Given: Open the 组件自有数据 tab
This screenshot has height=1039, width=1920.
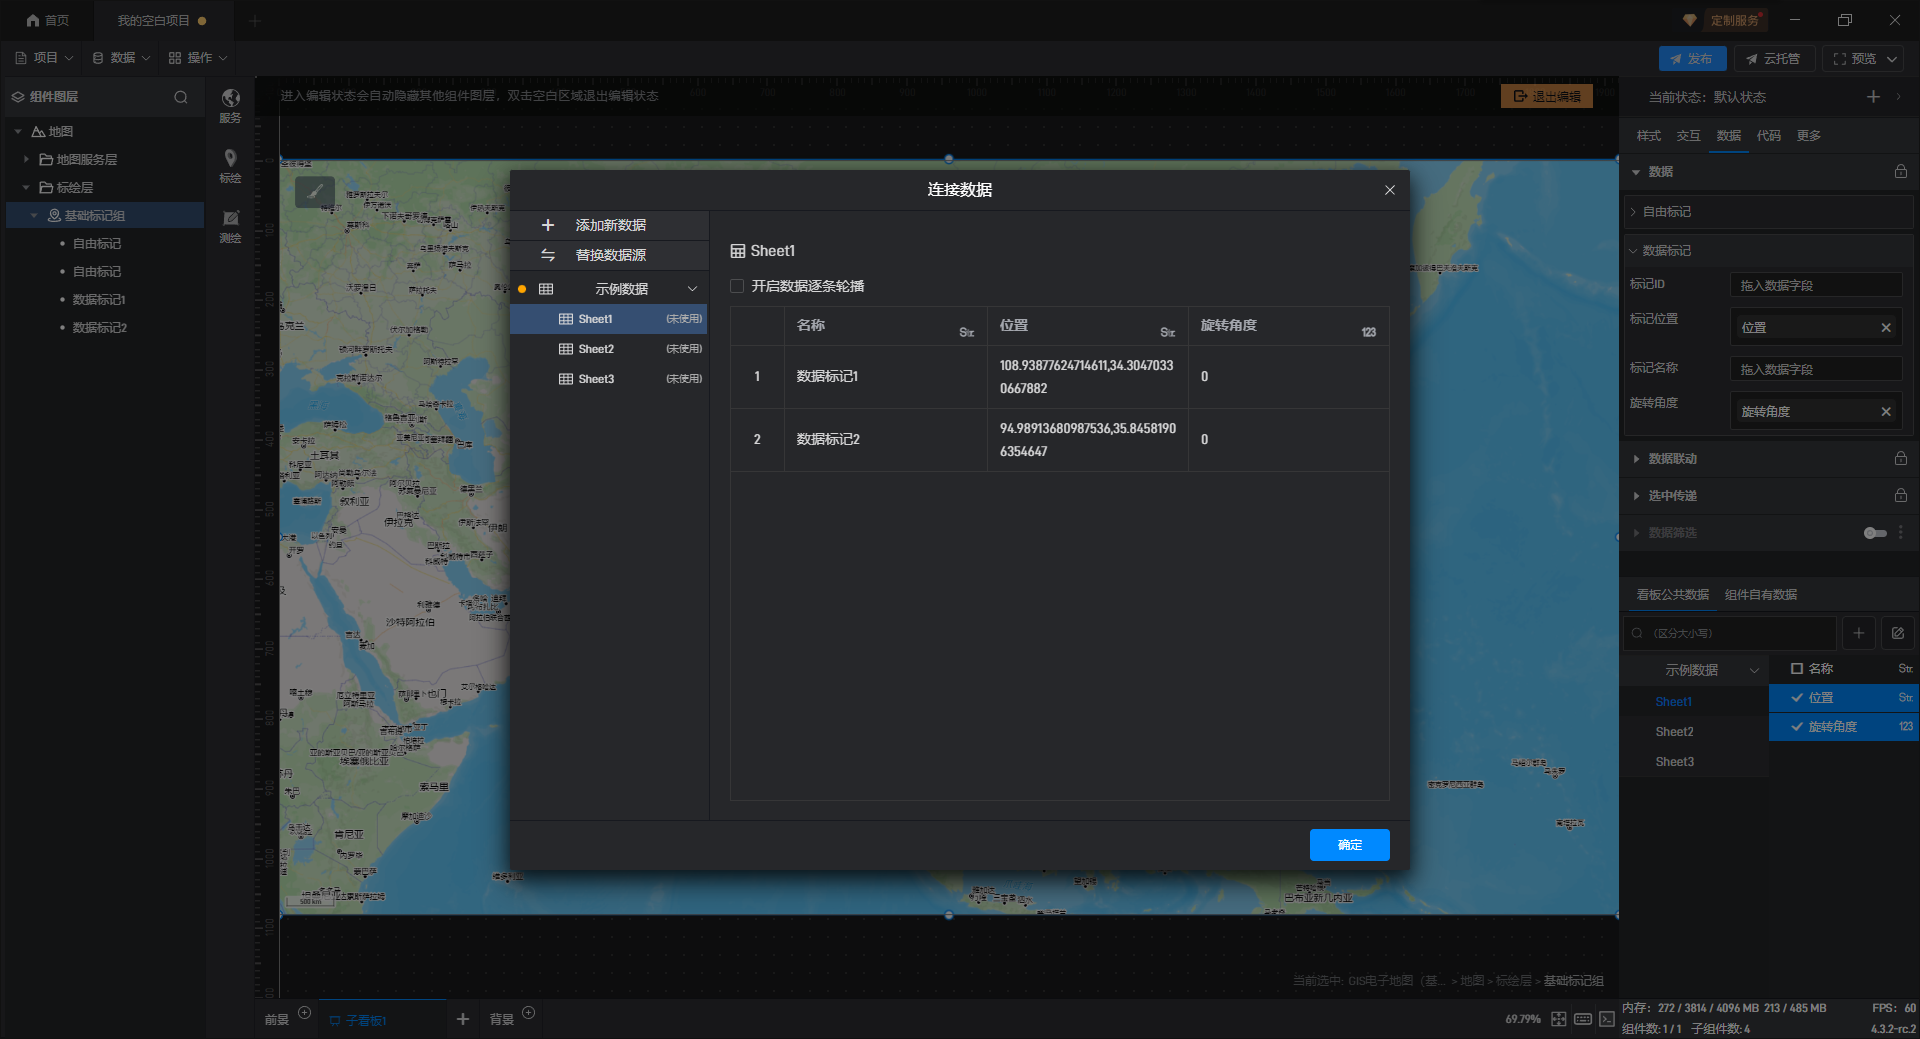Looking at the screenshot, I should click(x=1760, y=595).
